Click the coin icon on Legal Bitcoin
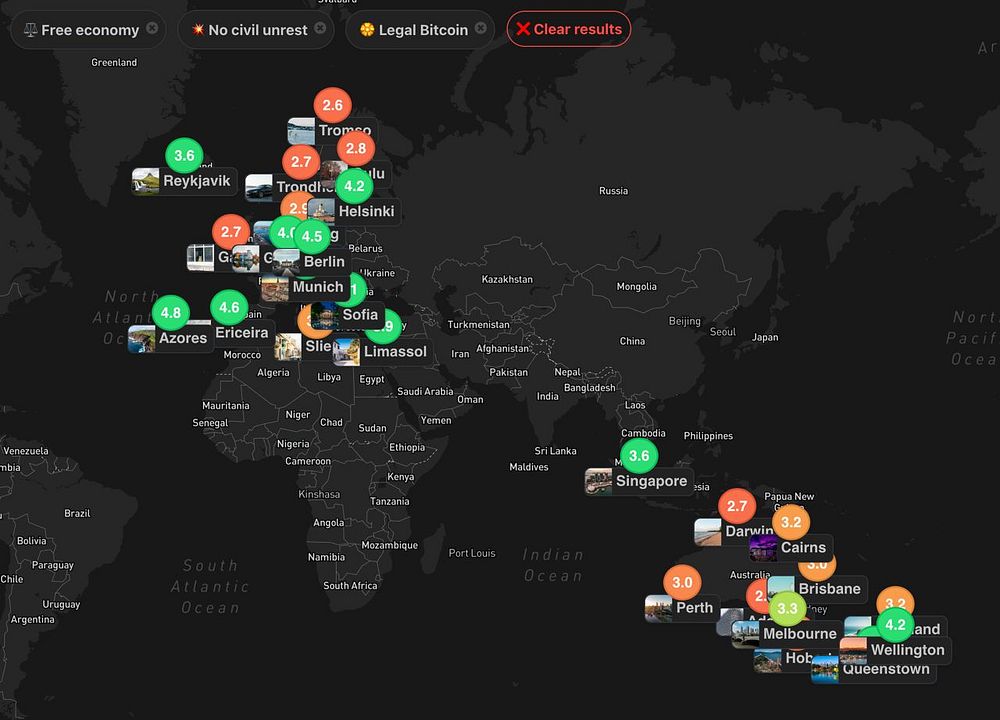The width and height of the screenshot is (1000, 720). point(367,29)
